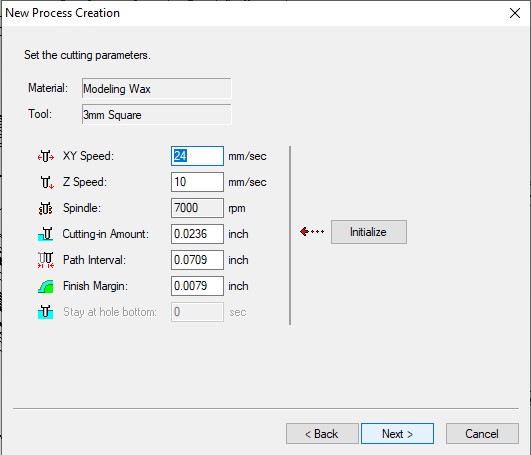The image size is (531, 455).
Task: Proceed using the Next button
Action: click(x=397, y=434)
